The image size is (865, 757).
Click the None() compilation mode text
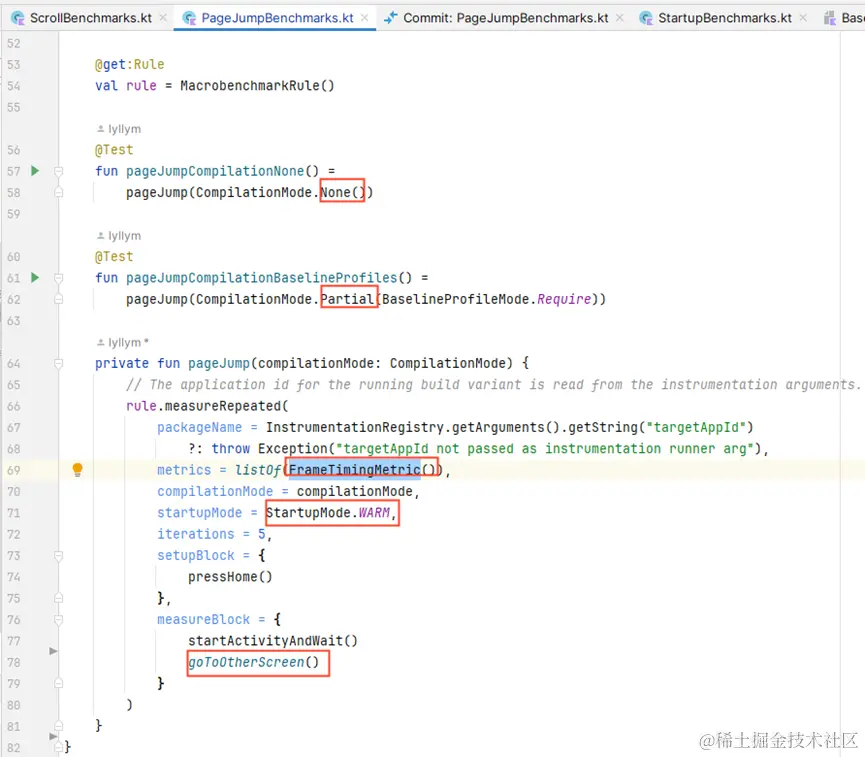[343, 192]
